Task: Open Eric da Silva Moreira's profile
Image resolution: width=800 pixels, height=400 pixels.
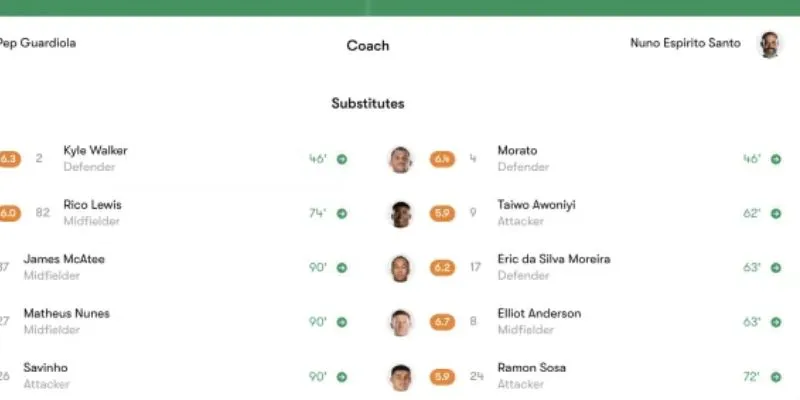Action: pos(553,259)
